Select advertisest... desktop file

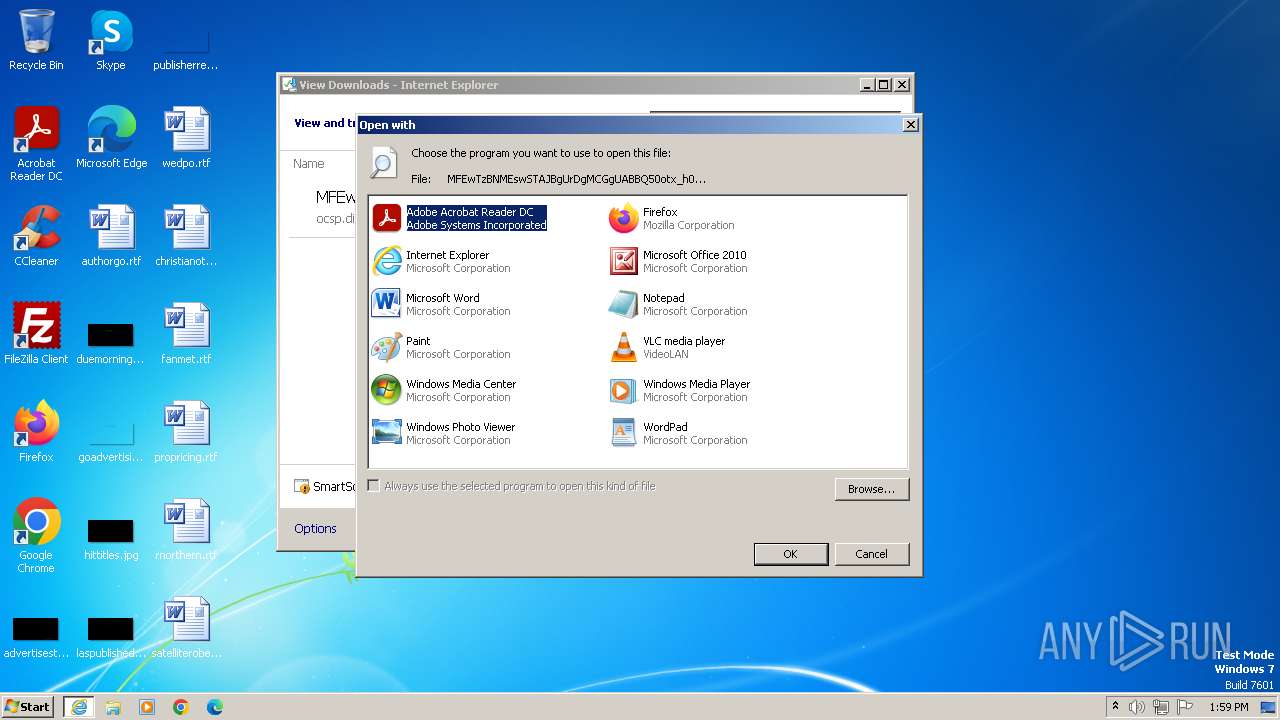coord(36,638)
